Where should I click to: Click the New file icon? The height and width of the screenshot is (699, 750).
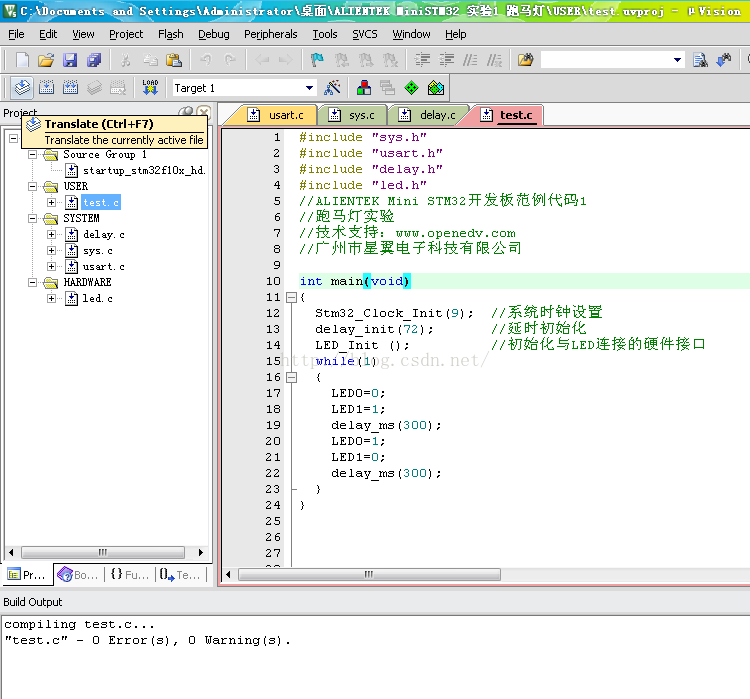[22, 60]
